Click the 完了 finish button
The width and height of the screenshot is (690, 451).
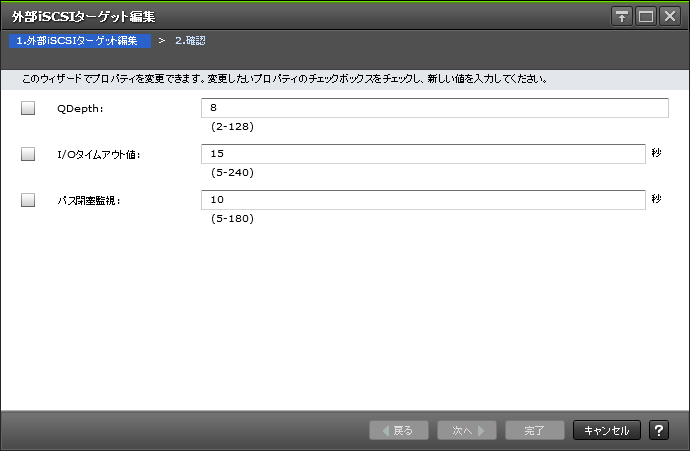pos(535,430)
